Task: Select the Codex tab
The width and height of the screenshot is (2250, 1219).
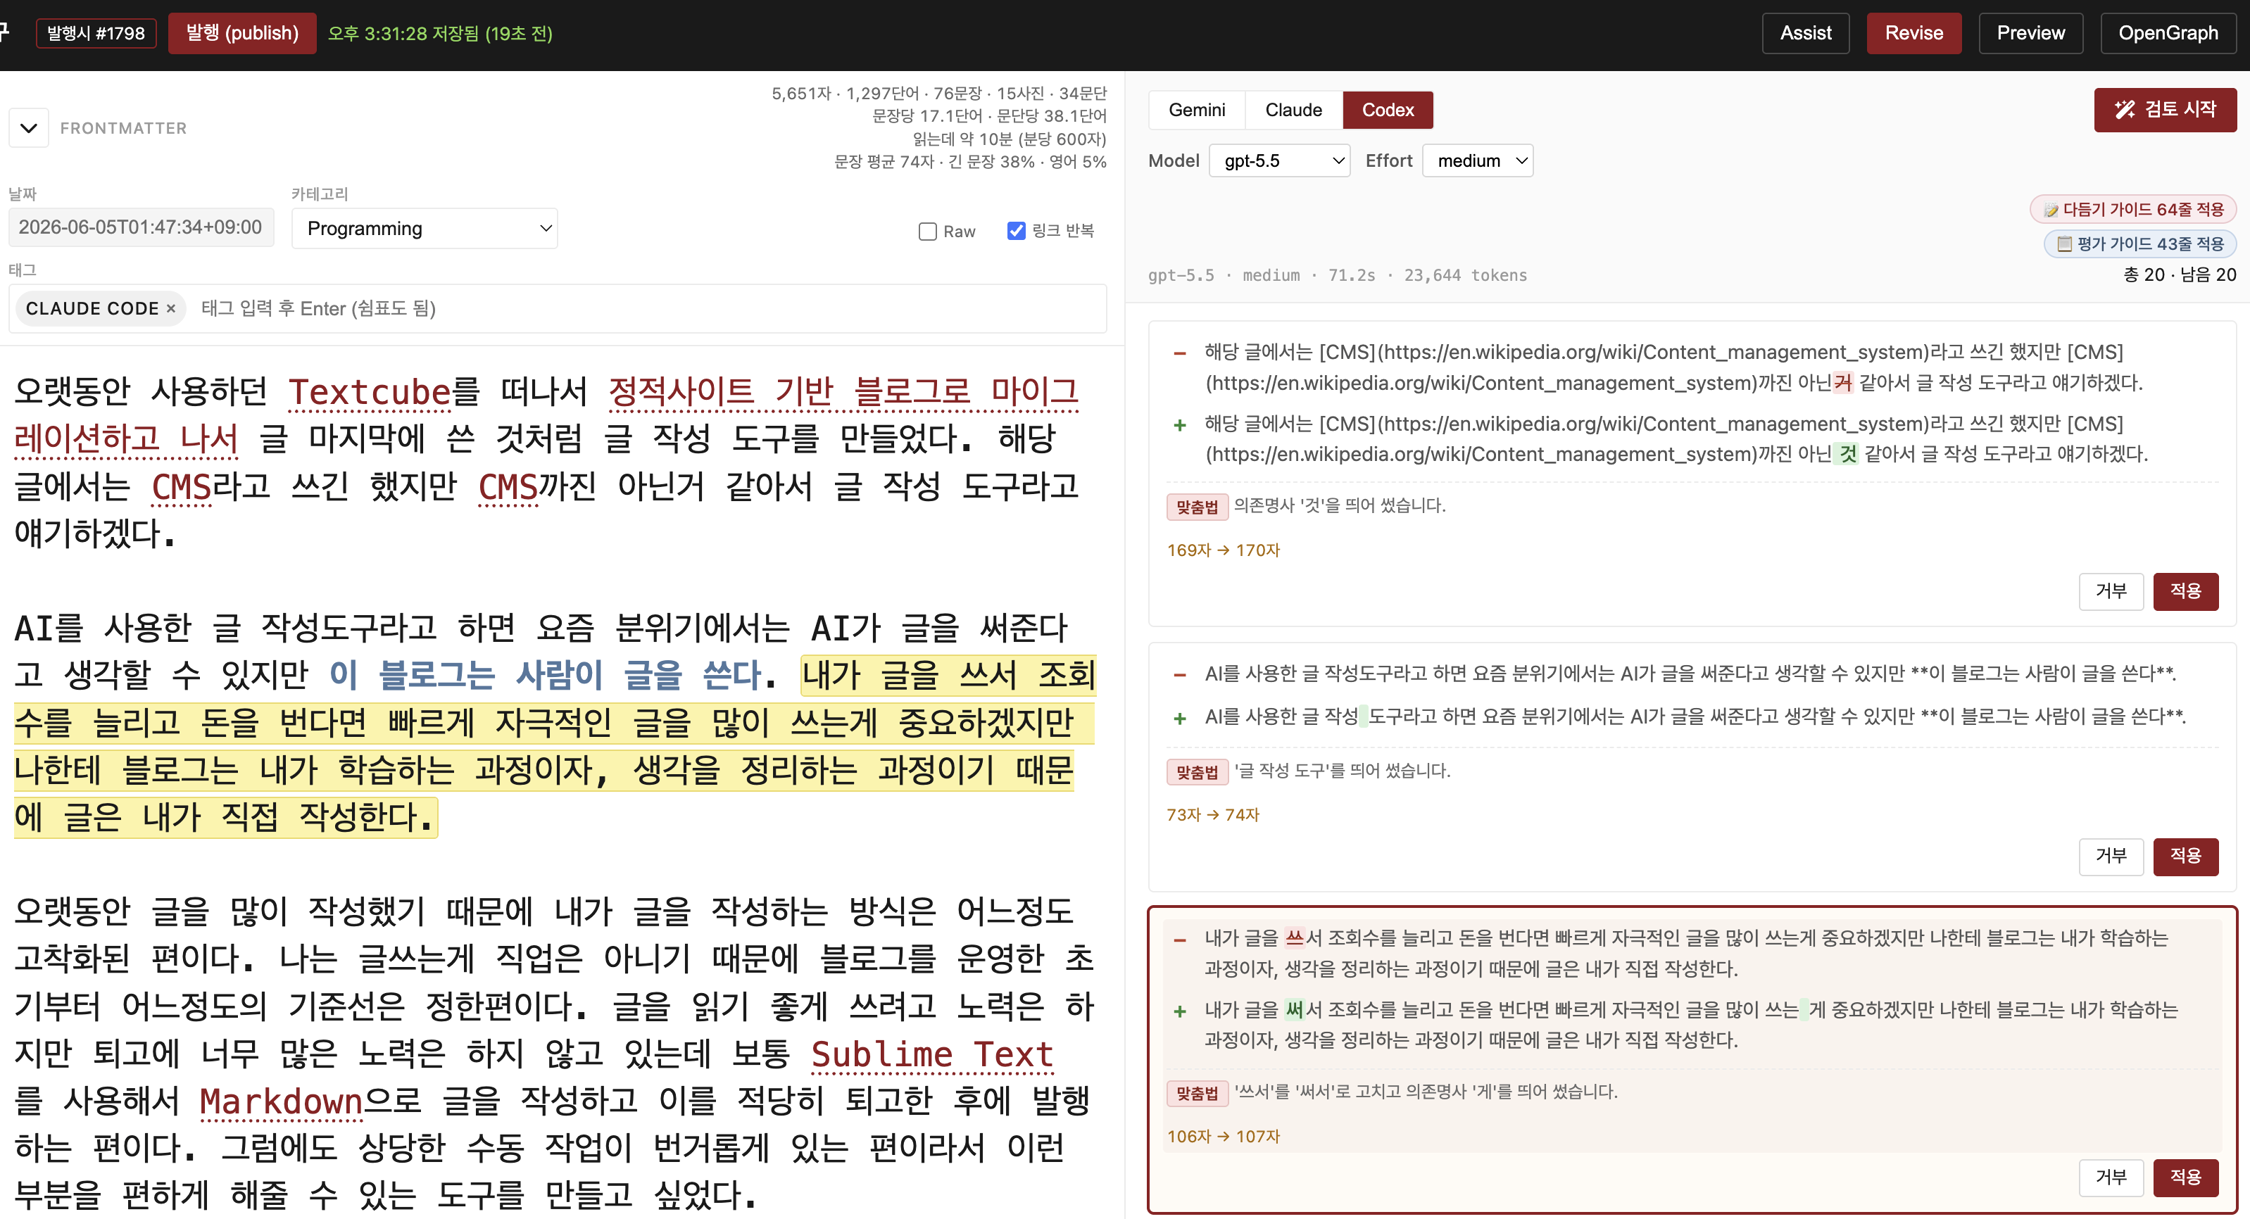Action: point(1387,110)
